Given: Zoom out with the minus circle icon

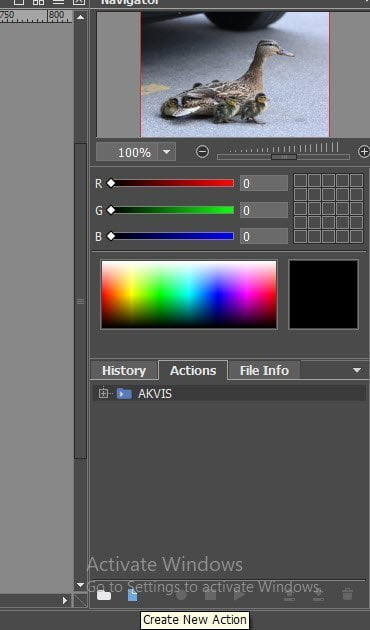Looking at the screenshot, I should click(202, 152).
